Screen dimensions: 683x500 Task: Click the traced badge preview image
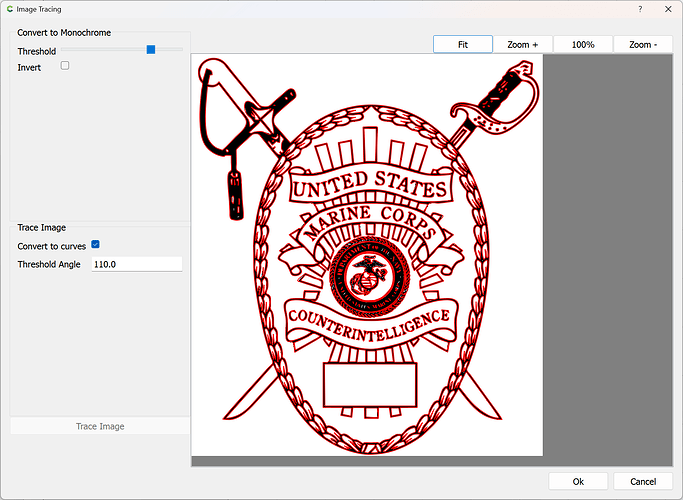(367, 255)
